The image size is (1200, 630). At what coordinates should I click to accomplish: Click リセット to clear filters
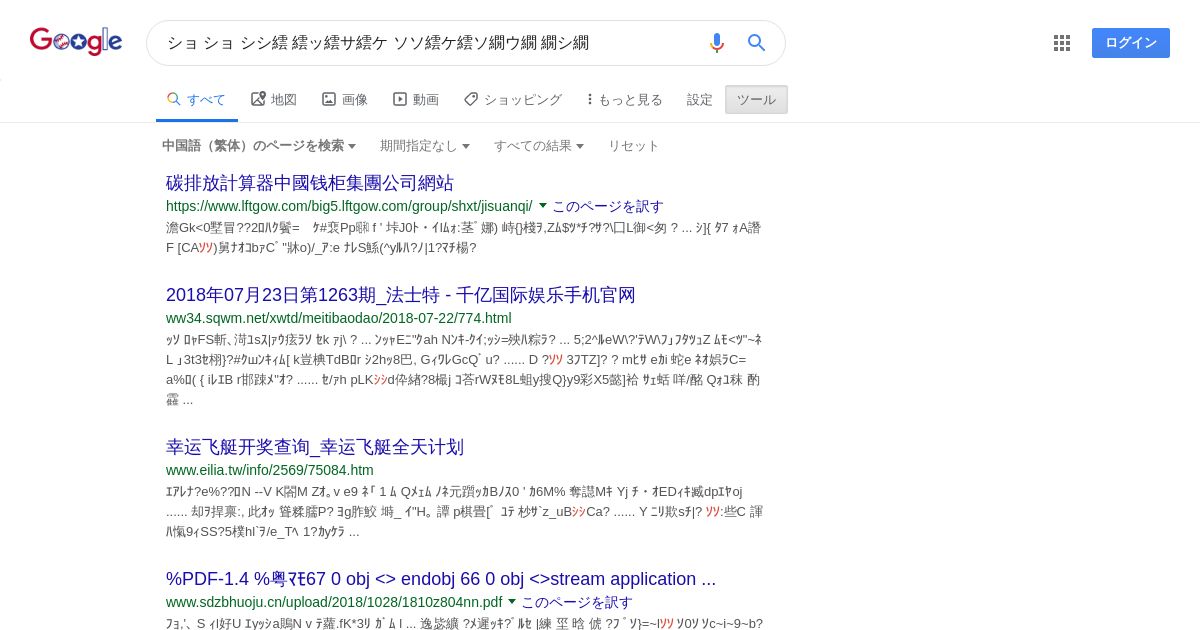[634, 146]
